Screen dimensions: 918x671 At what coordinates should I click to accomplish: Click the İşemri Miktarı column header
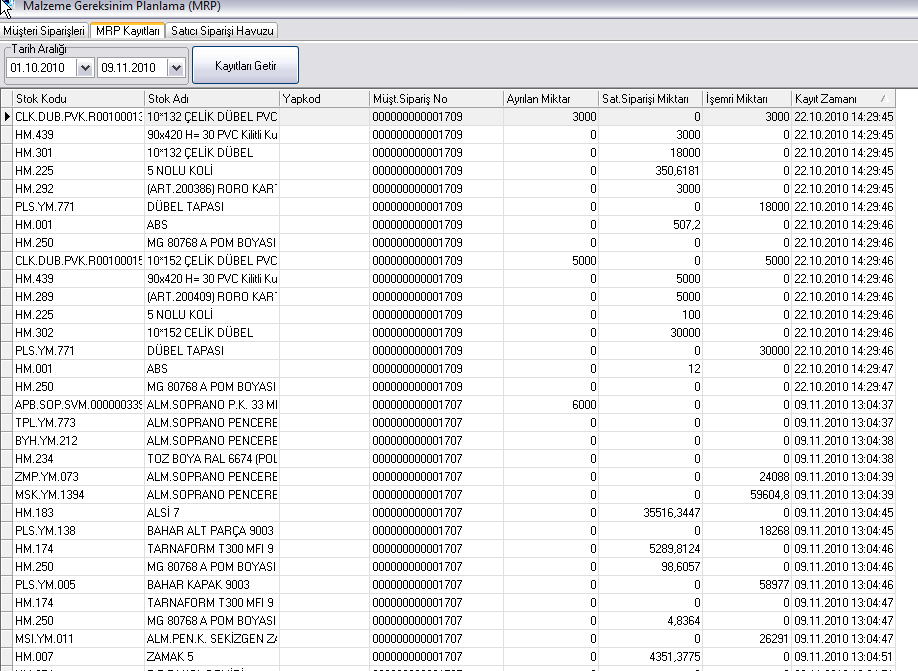pyautogui.click(x=745, y=99)
